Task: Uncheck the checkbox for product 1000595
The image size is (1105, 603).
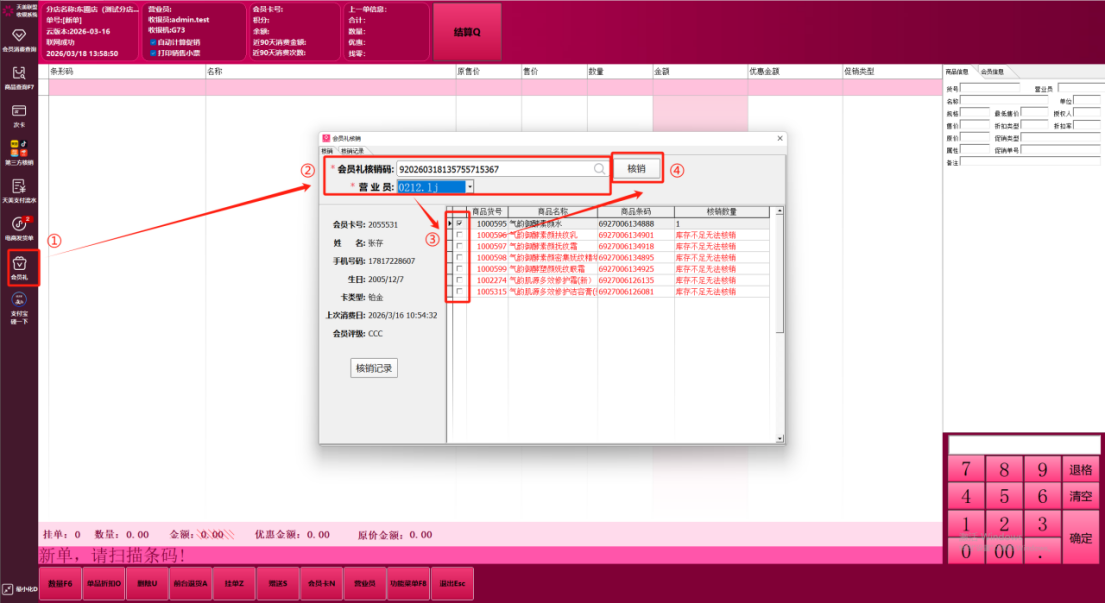Action: click(459, 224)
